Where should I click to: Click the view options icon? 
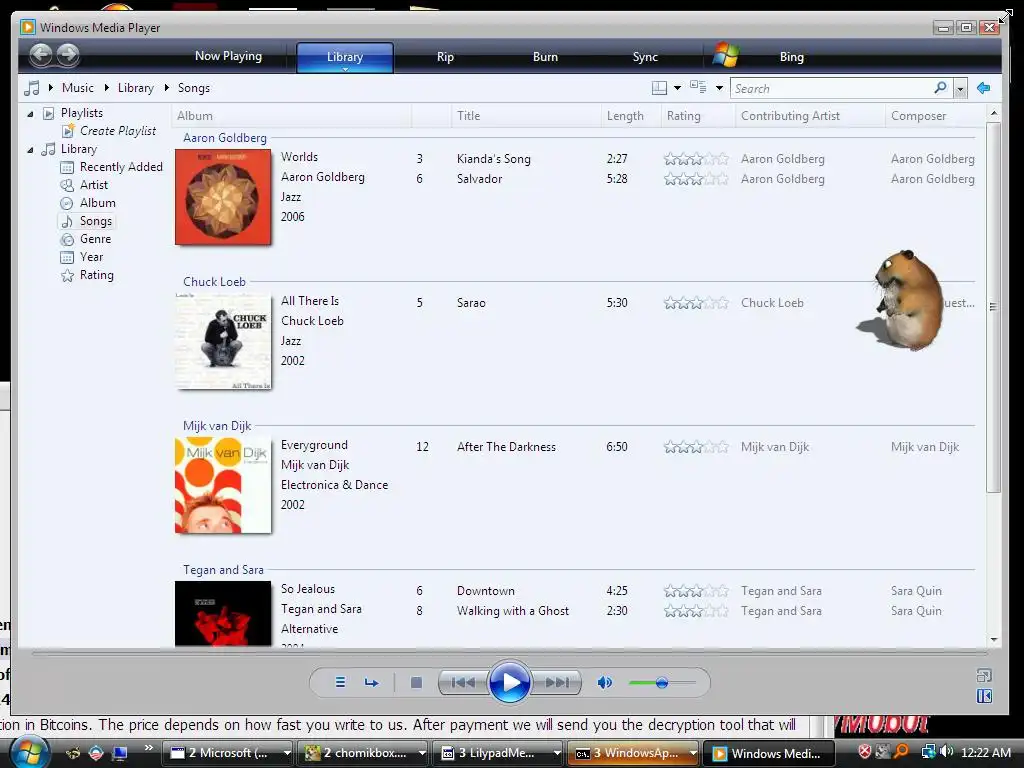(698, 87)
